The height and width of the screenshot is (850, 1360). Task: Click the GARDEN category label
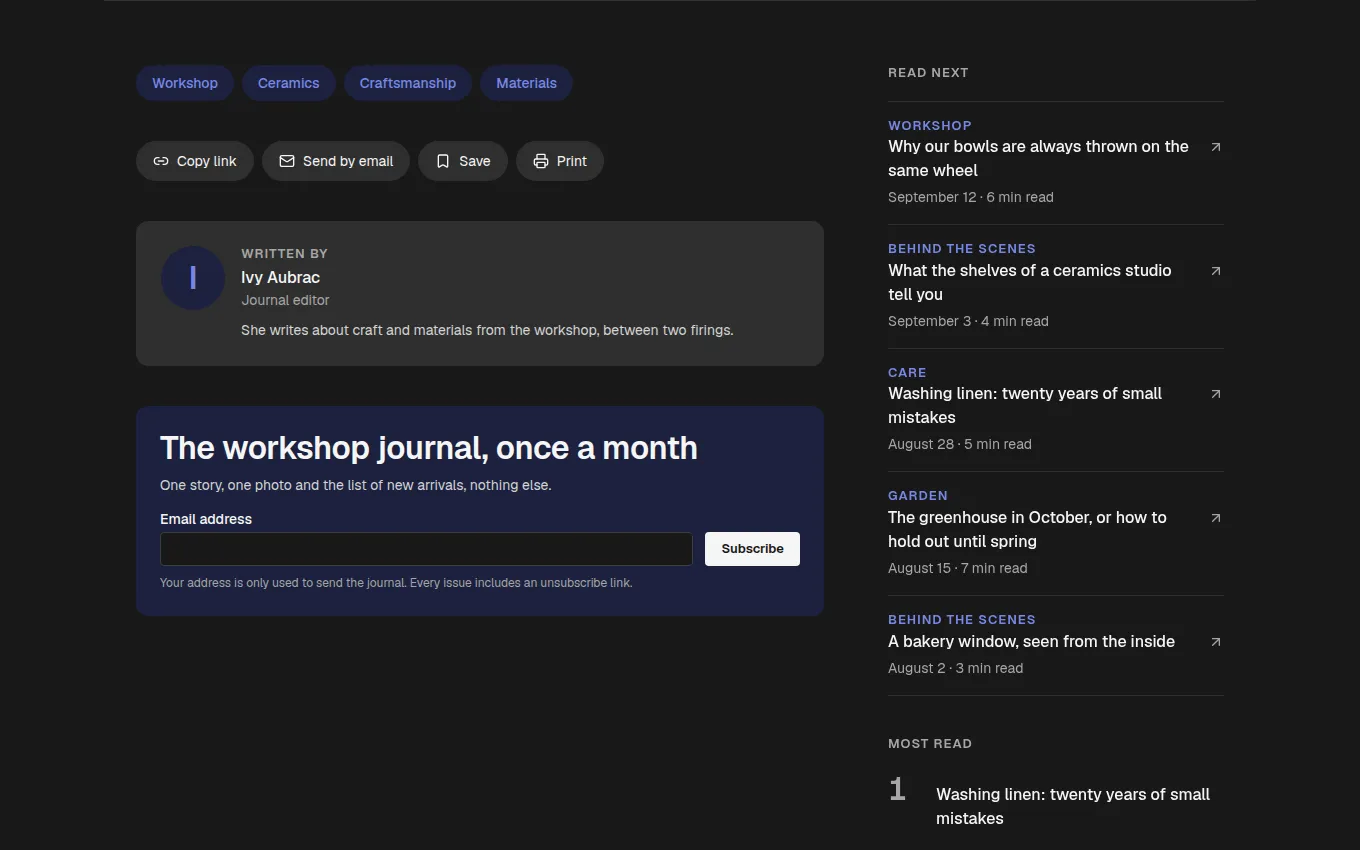point(918,495)
